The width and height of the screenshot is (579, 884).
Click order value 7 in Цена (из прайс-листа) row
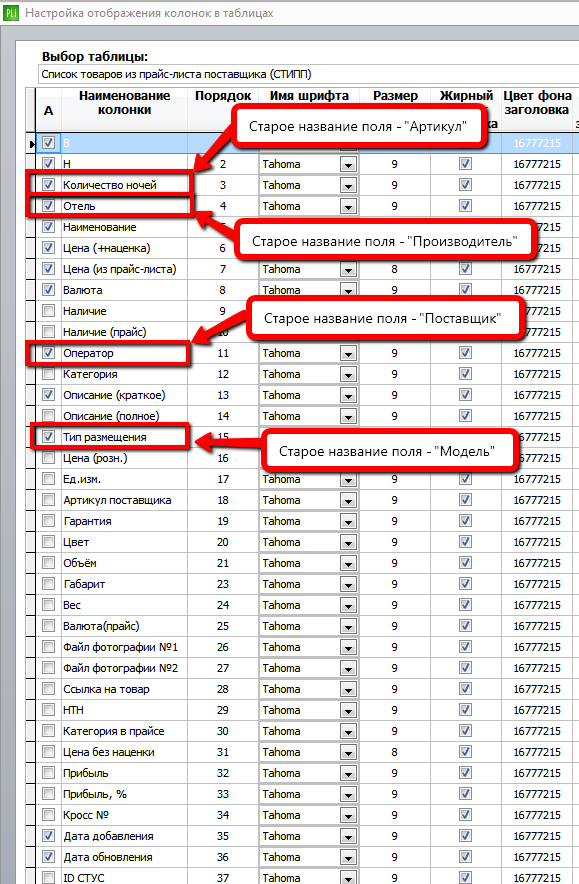(x=223, y=269)
